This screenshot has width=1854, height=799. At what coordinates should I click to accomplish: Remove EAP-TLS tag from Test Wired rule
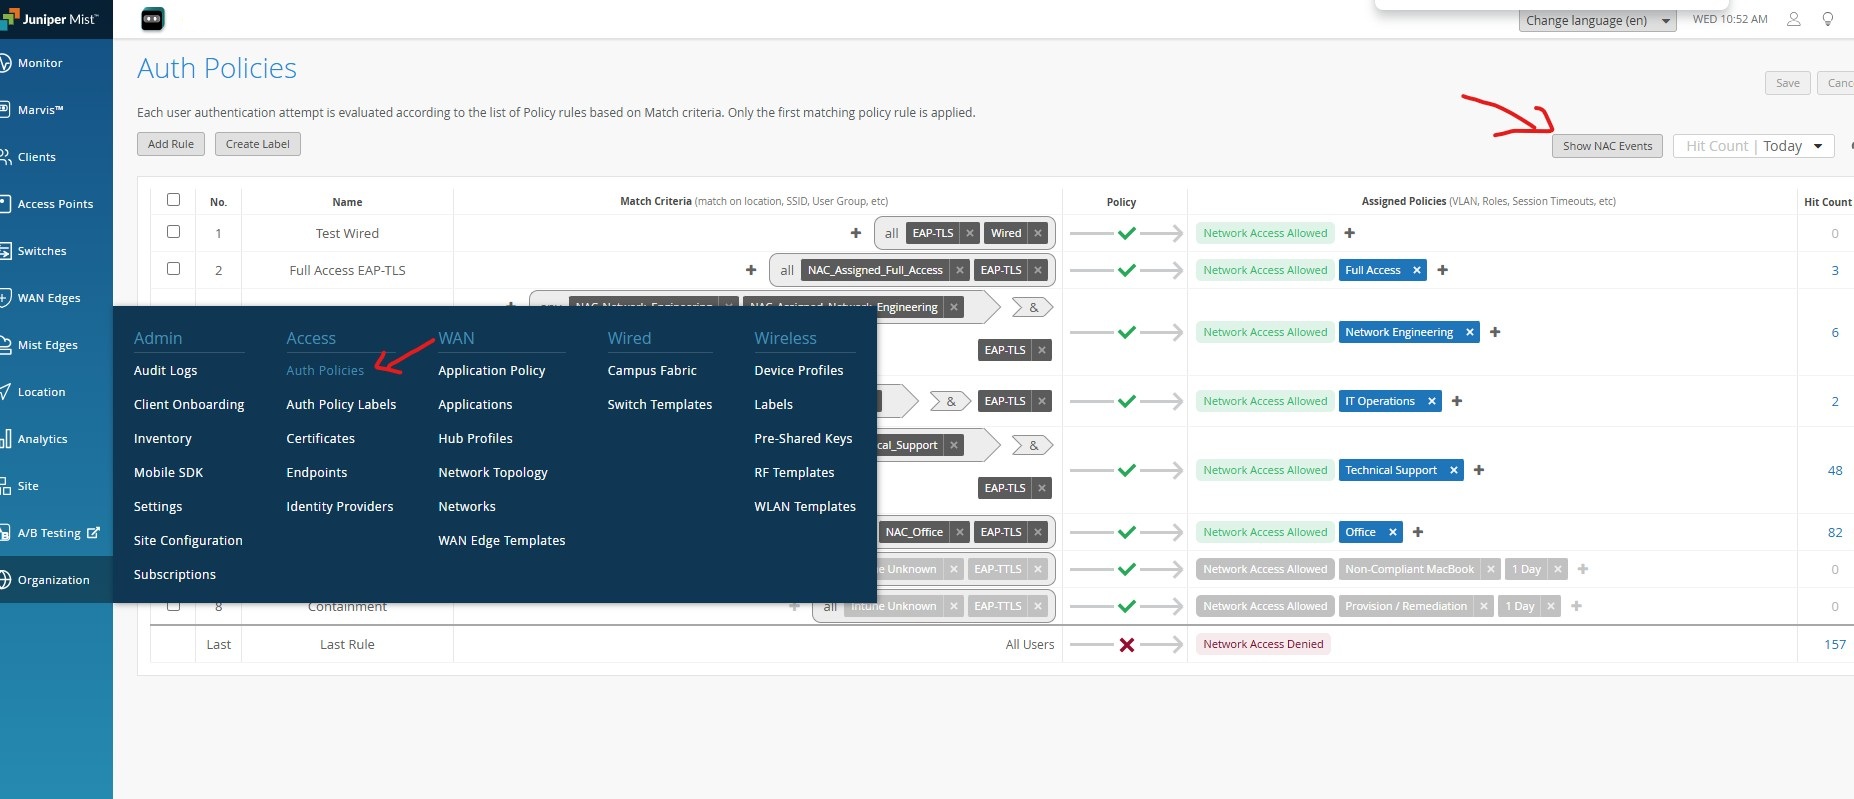click(969, 233)
